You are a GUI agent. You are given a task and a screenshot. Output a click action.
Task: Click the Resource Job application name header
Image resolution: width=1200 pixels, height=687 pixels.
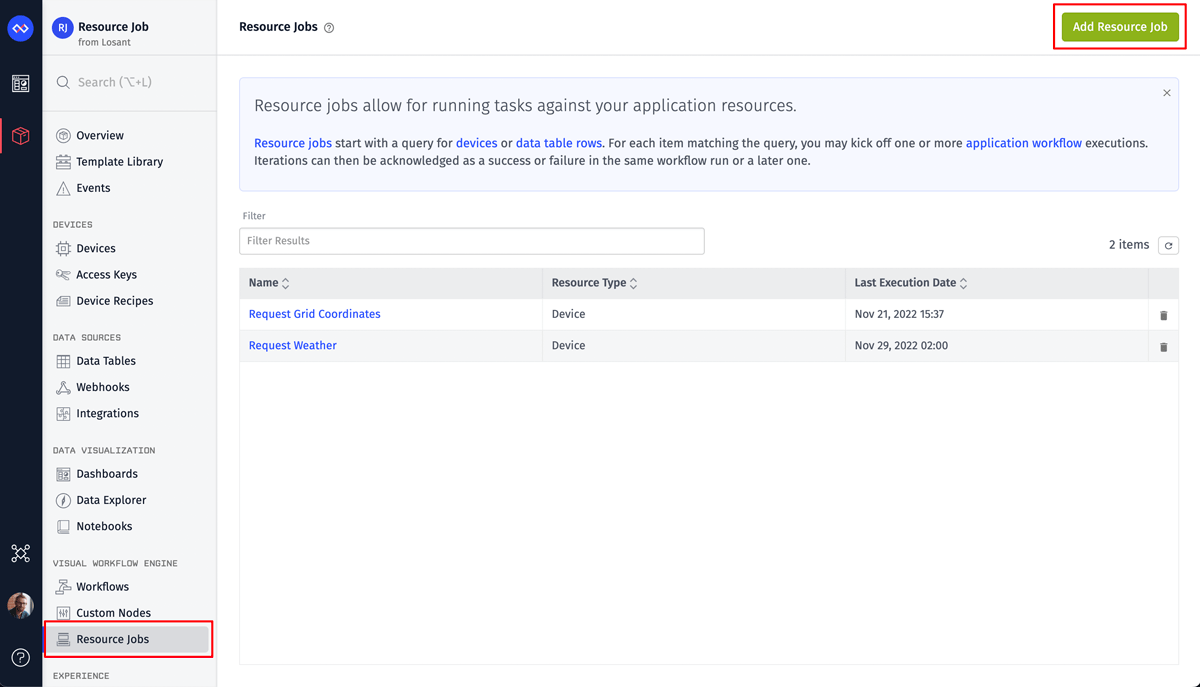click(113, 27)
